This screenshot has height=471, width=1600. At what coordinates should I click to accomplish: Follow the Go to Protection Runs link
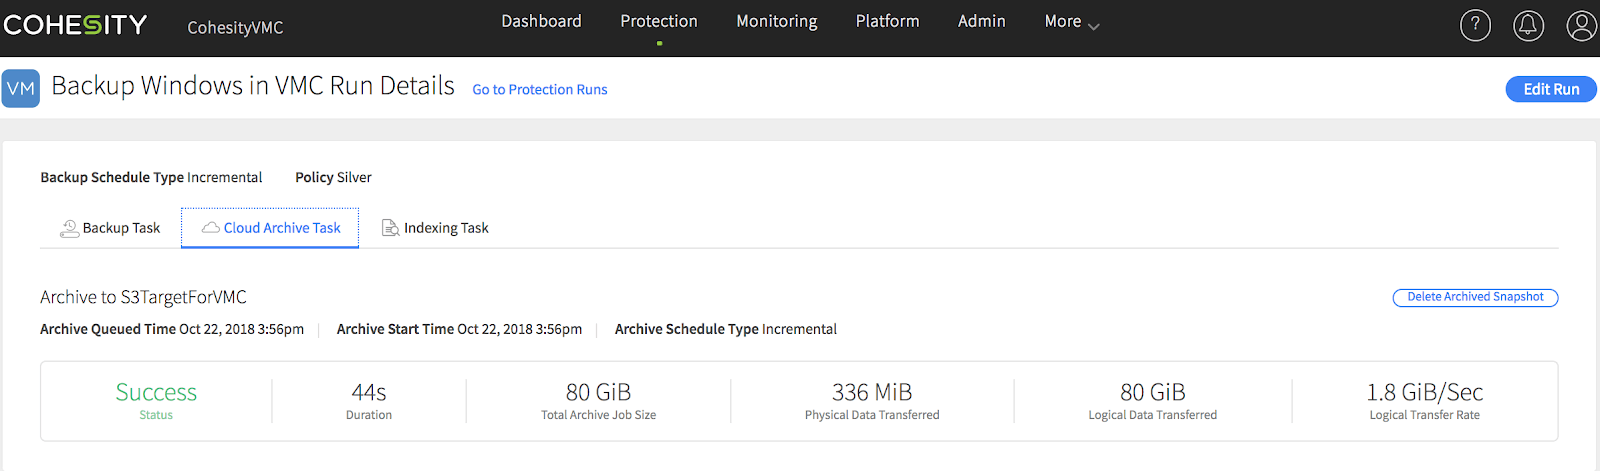(539, 90)
